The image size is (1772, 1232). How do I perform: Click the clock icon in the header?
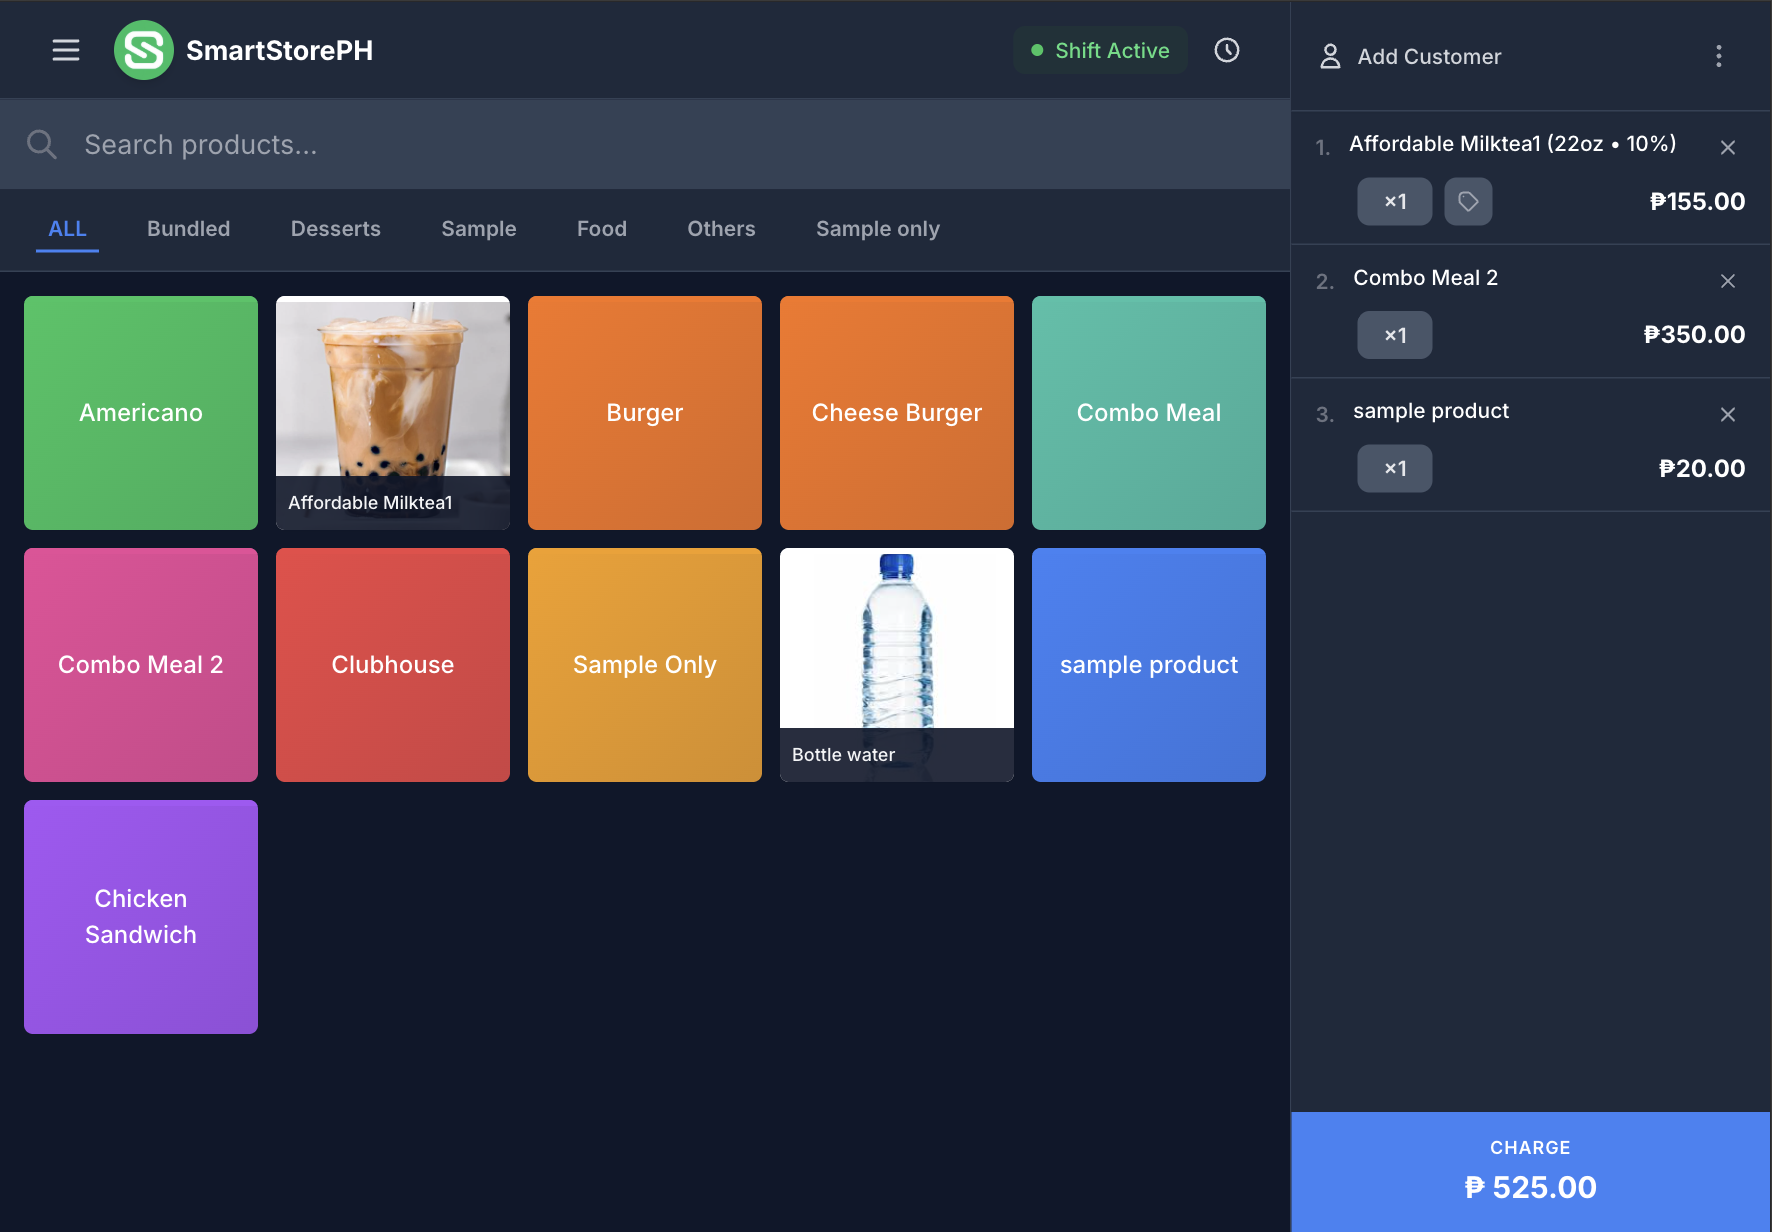tap(1226, 50)
